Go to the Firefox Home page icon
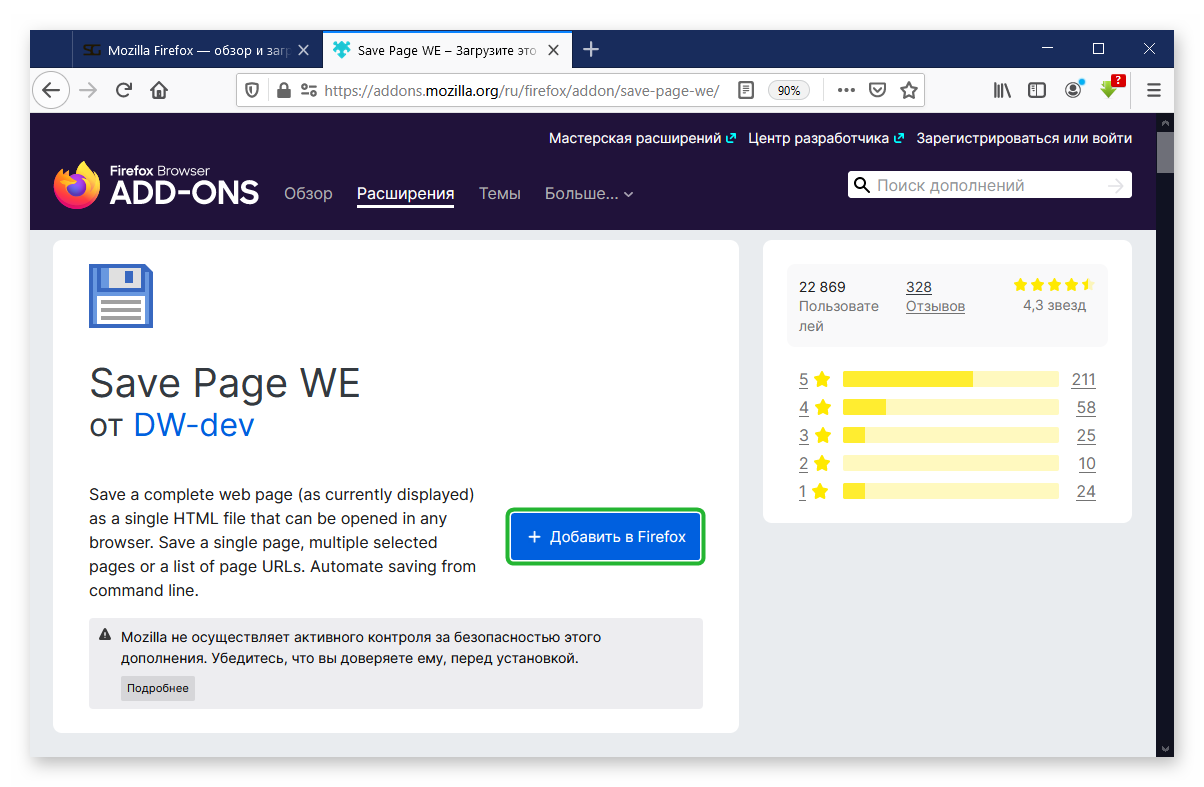This screenshot has height=787, width=1204. point(158,90)
